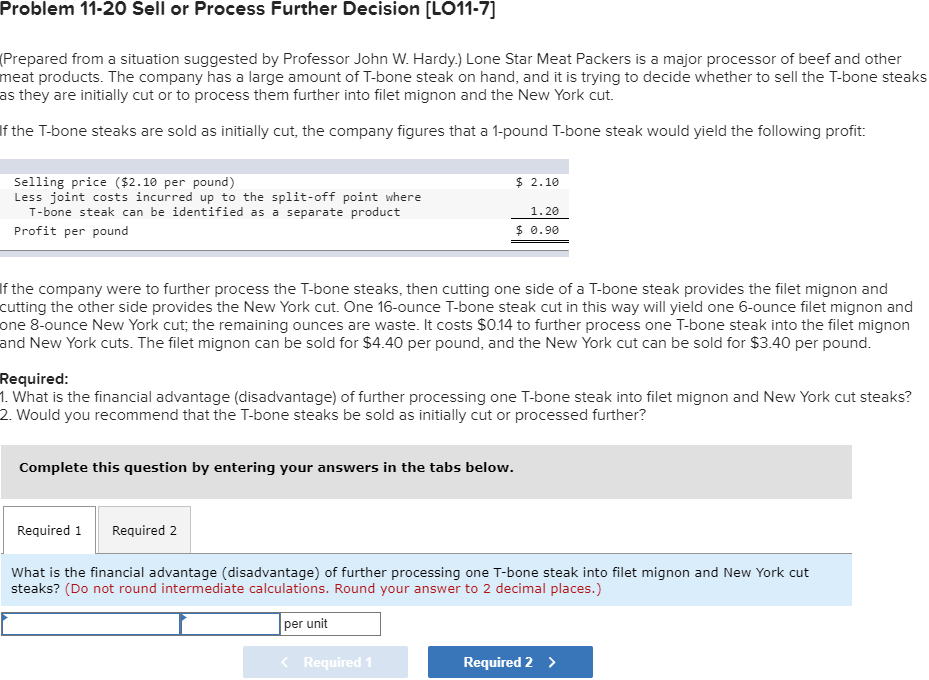This screenshot has height=680, width=929.
Task: Switch to the Required 2 tab
Action: pos(143,530)
